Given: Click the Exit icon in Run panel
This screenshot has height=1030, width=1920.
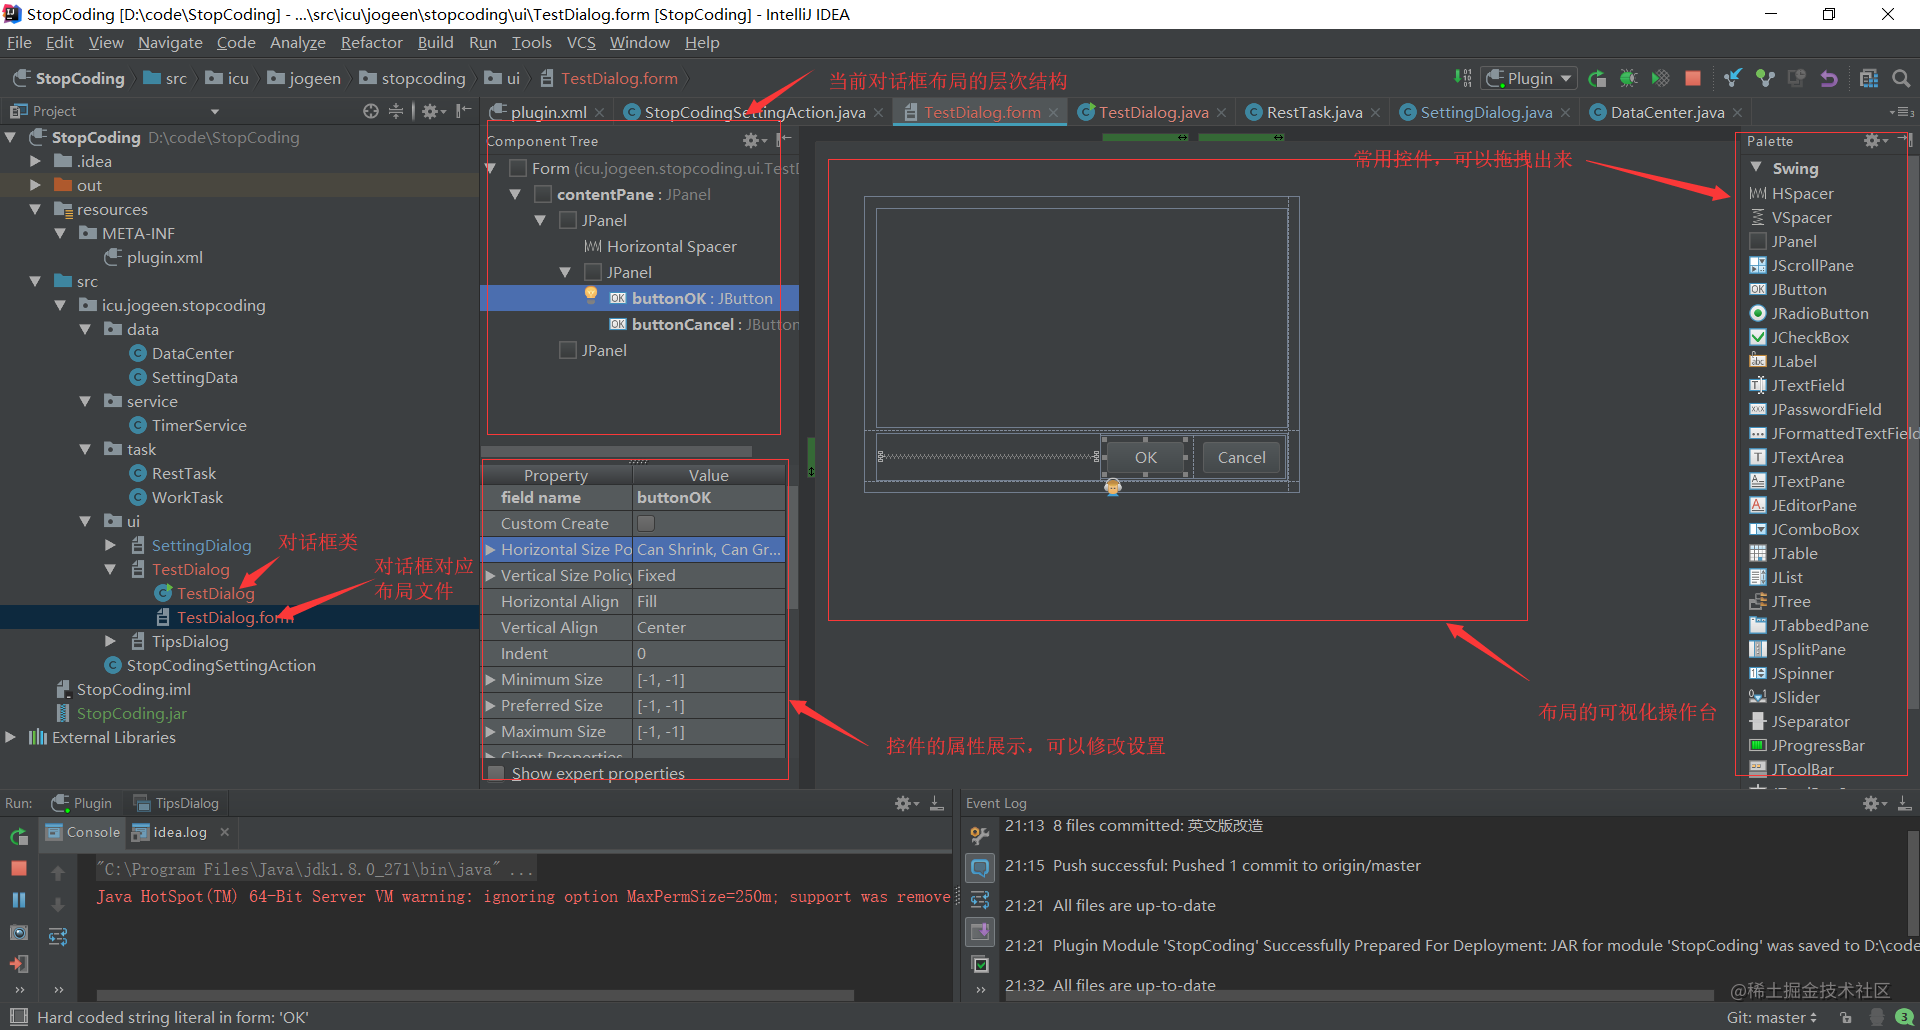Looking at the screenshot, I should pyautogui.click(x=19, y=964).
